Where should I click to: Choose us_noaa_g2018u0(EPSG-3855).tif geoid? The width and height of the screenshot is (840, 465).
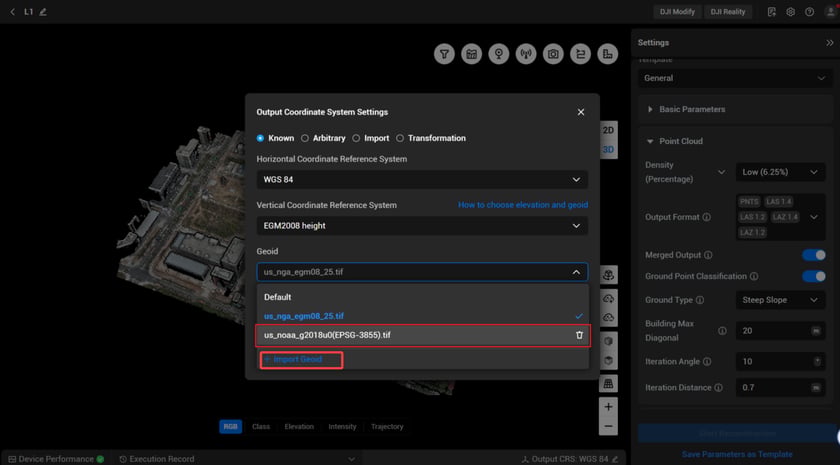tap(422, 335)
